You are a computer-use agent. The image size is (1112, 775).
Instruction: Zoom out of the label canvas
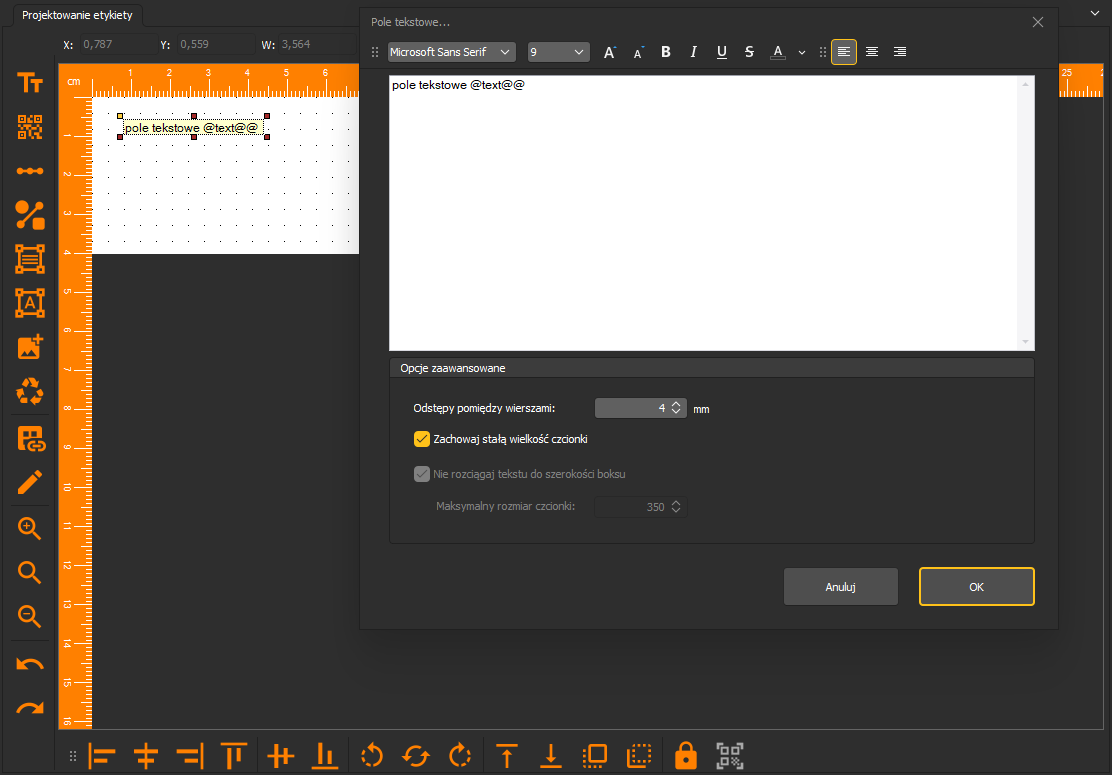29,616
